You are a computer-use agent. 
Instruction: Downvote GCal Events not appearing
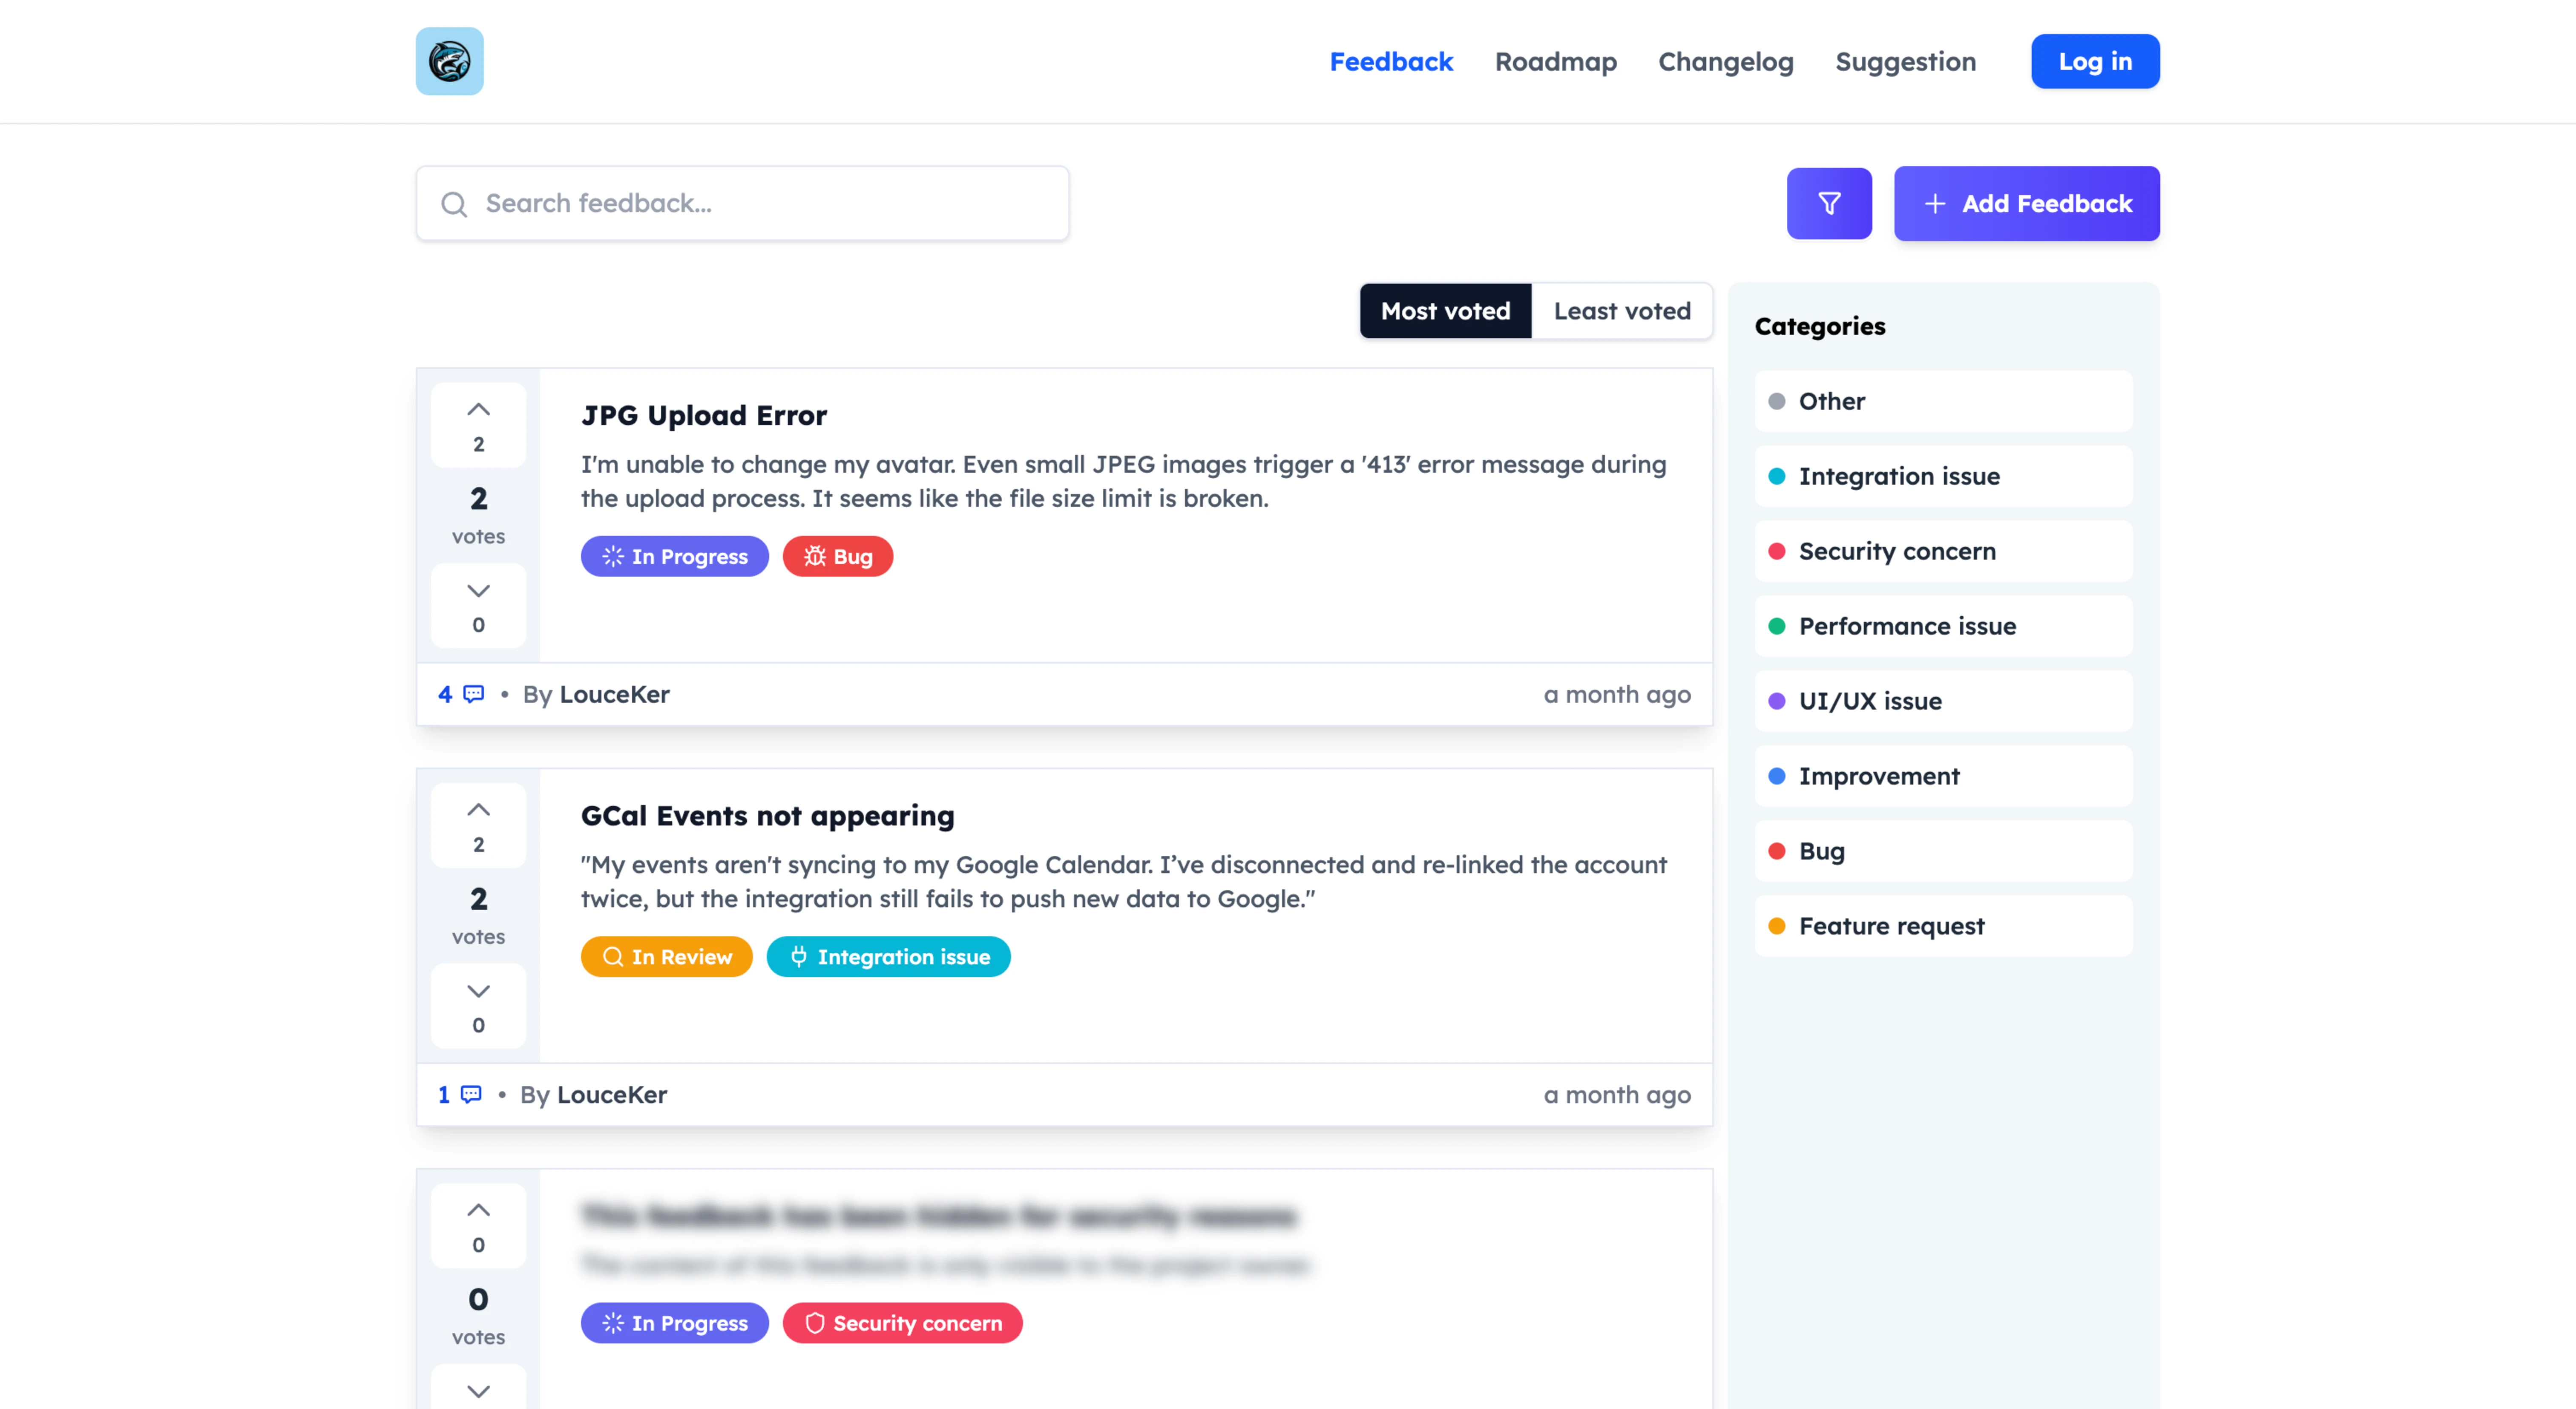pos(478,1005)
